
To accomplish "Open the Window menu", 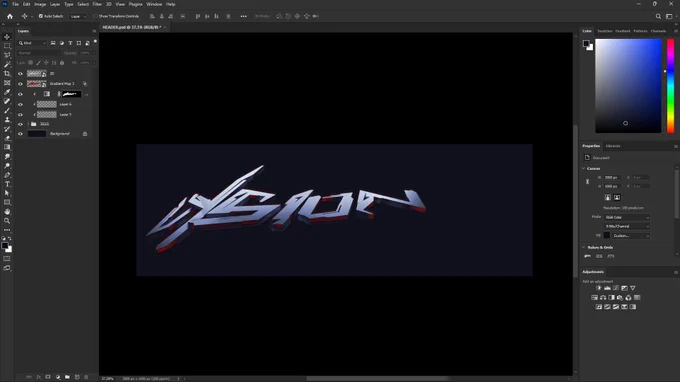I will pos(154,4).
